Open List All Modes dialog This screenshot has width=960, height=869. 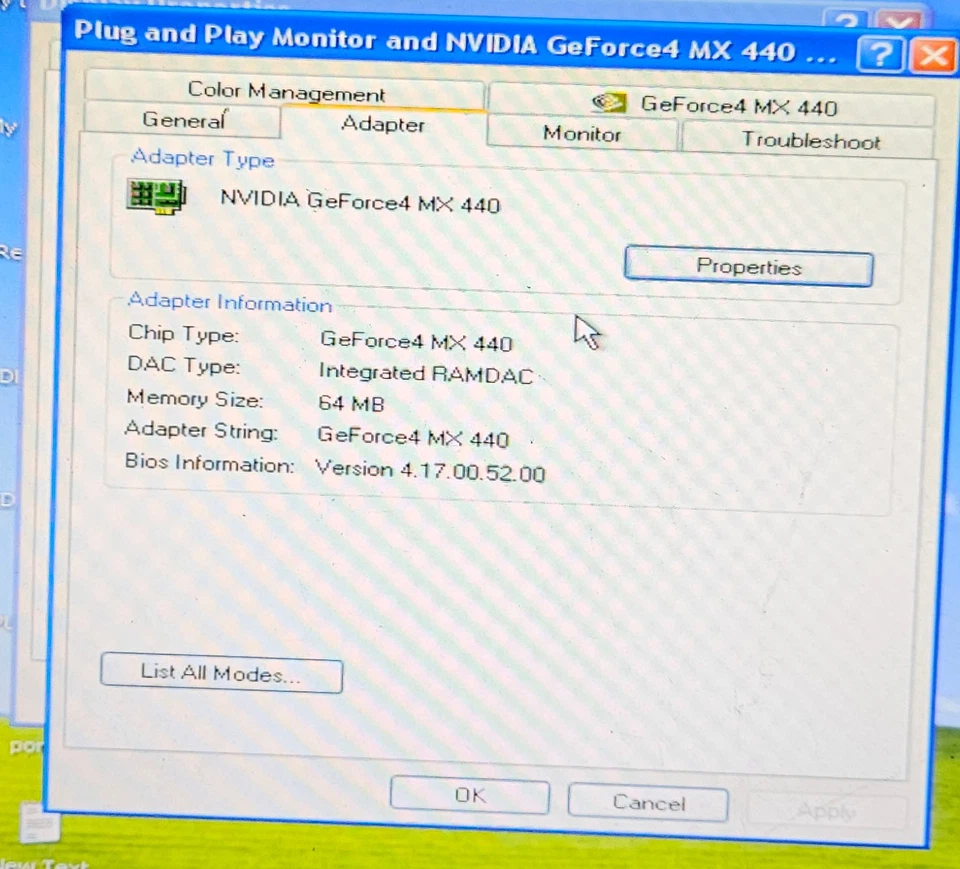220,674
